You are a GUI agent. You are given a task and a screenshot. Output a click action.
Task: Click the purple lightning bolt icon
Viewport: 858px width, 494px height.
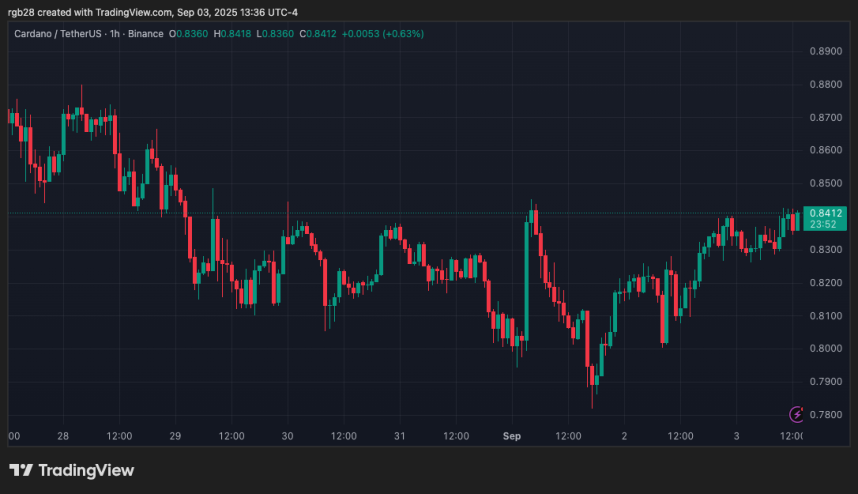[797, 414]
